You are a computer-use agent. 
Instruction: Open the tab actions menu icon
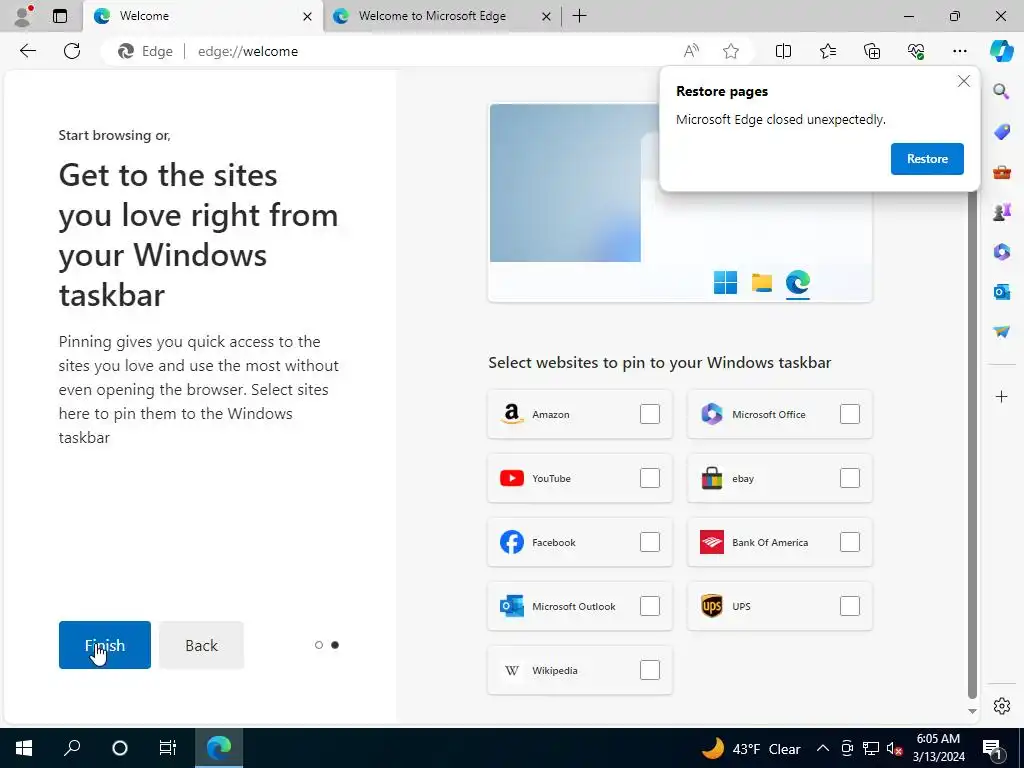click(60, 16)
